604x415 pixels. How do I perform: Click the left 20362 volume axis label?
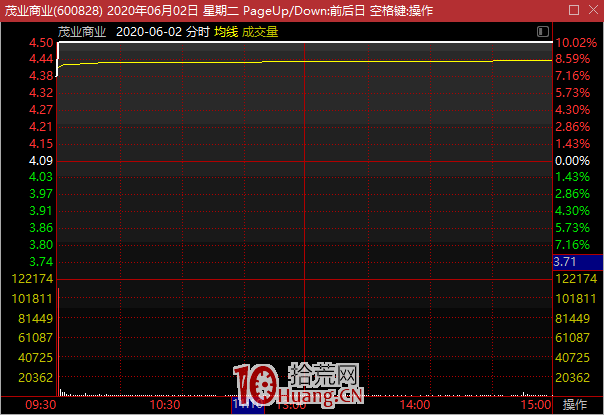tap(35, 378)
